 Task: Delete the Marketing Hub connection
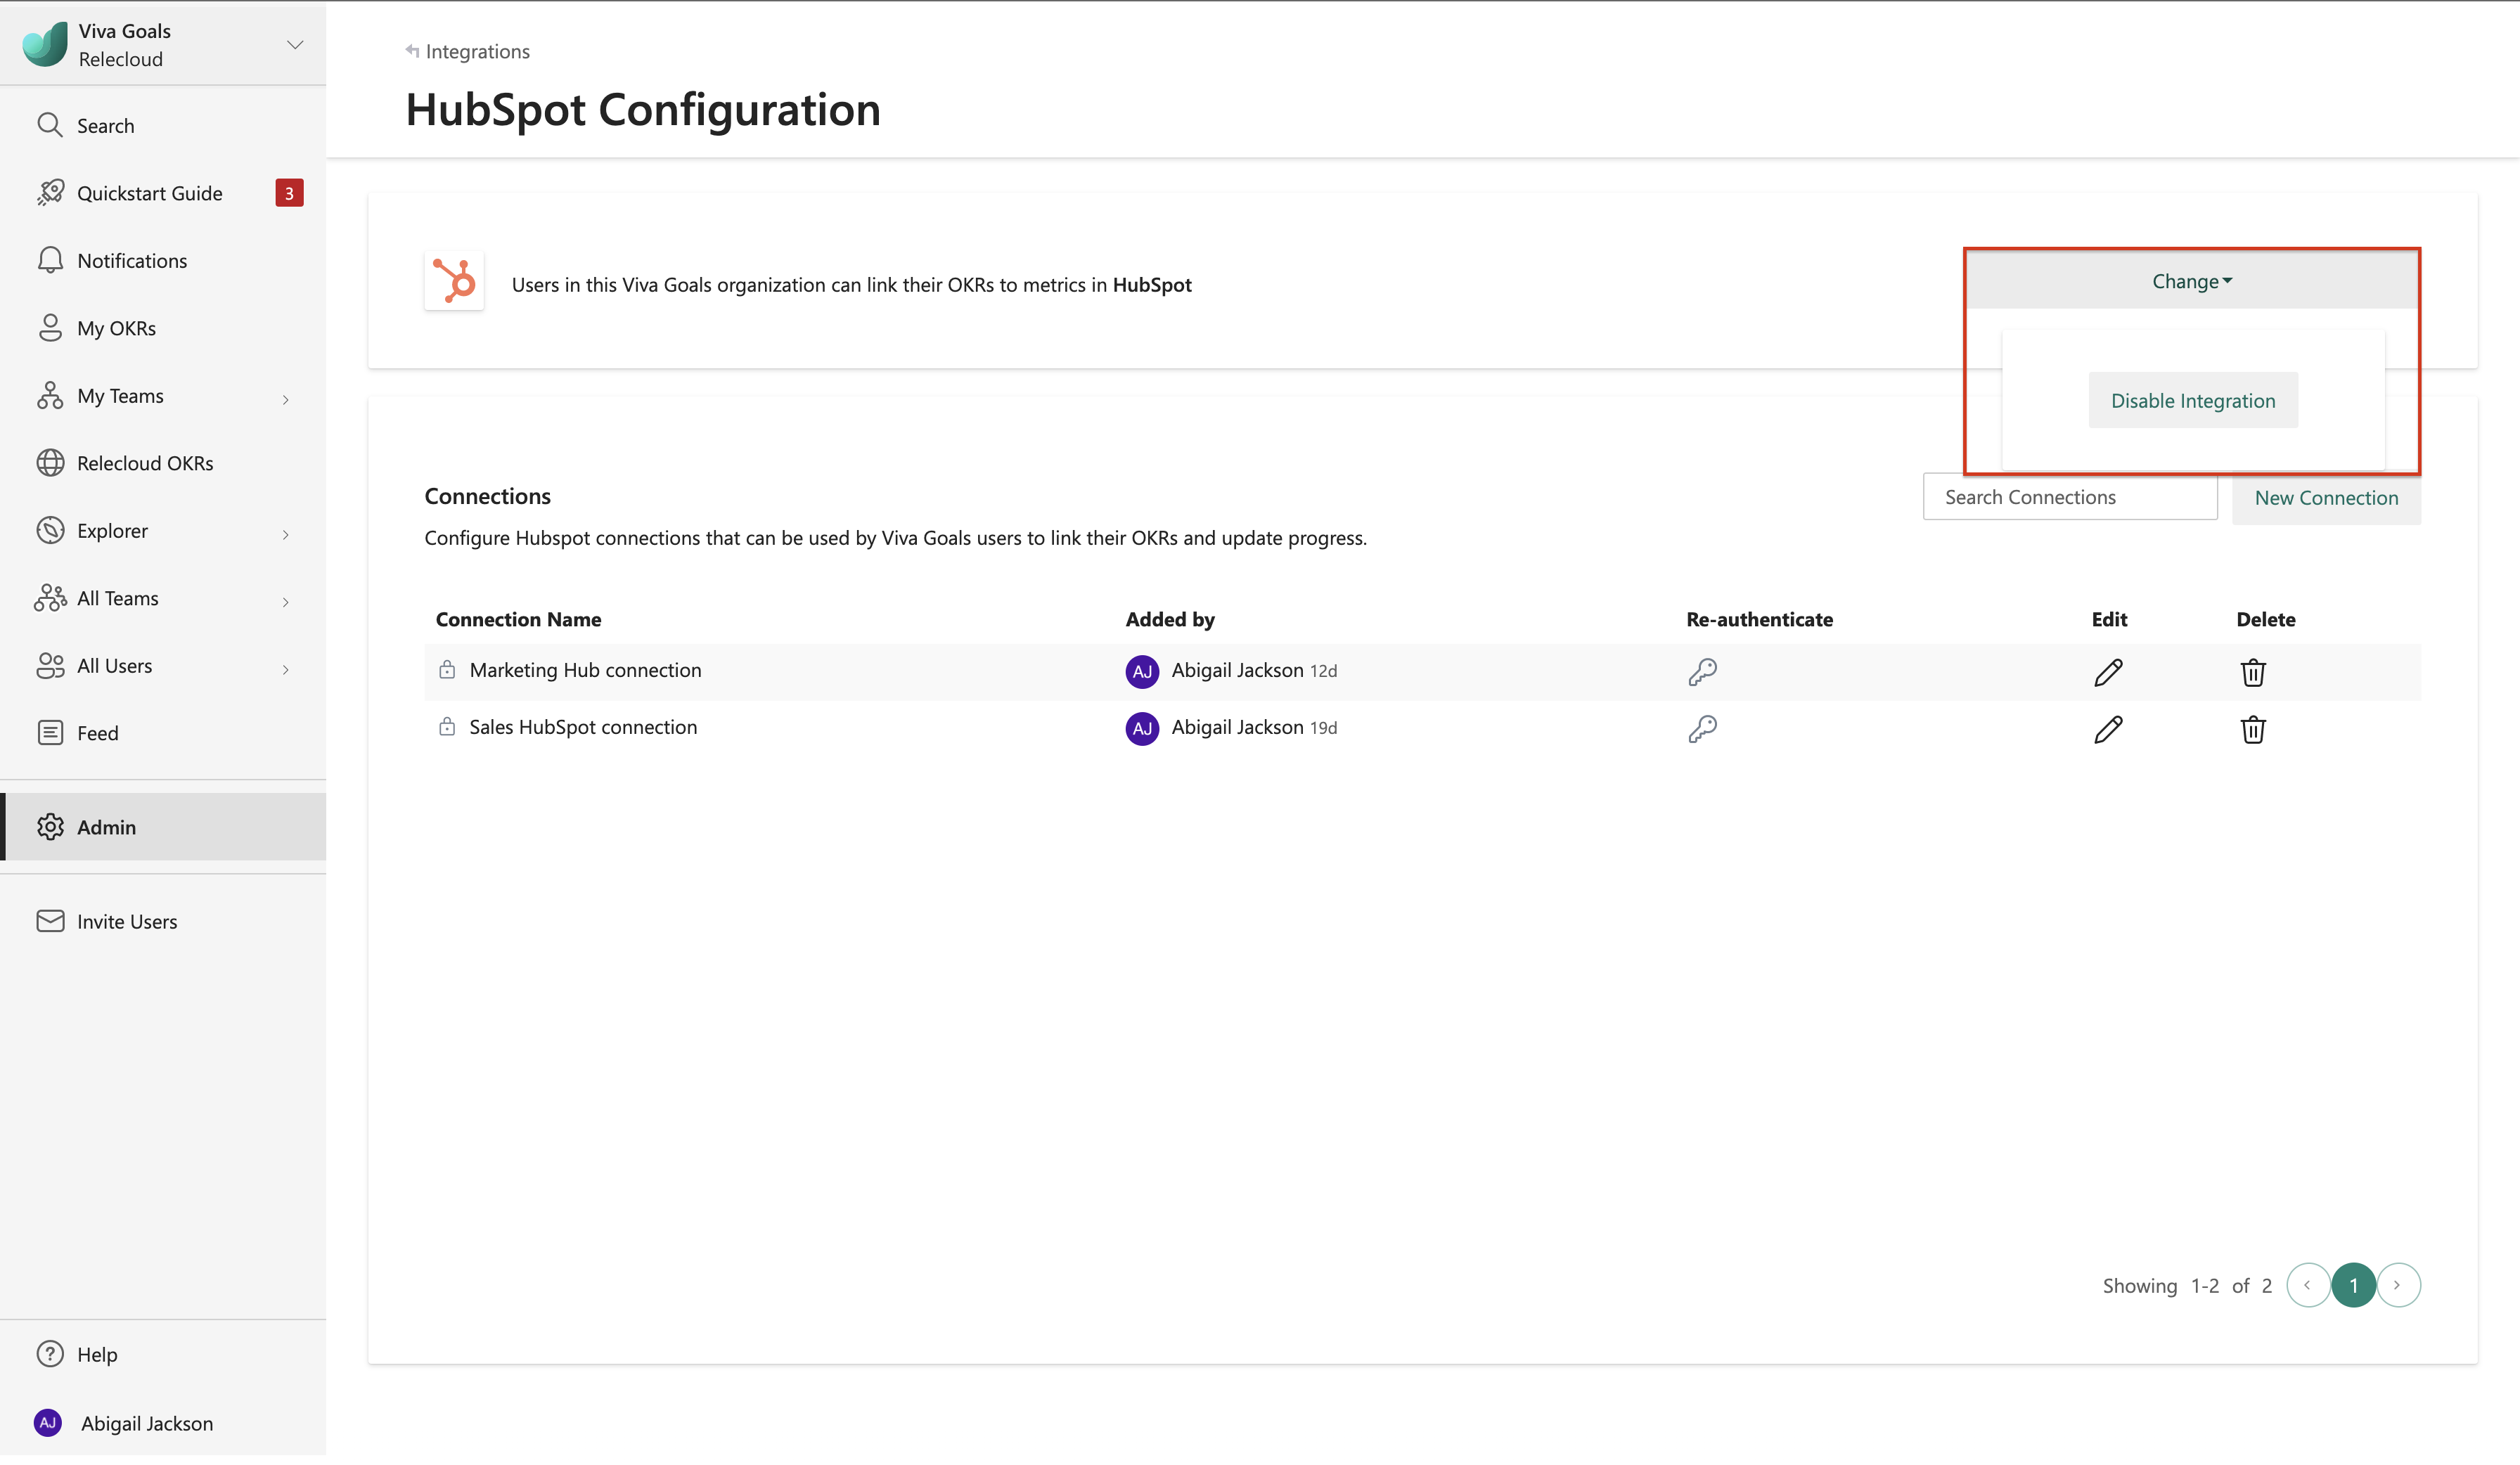click(x=2252, y=672)
